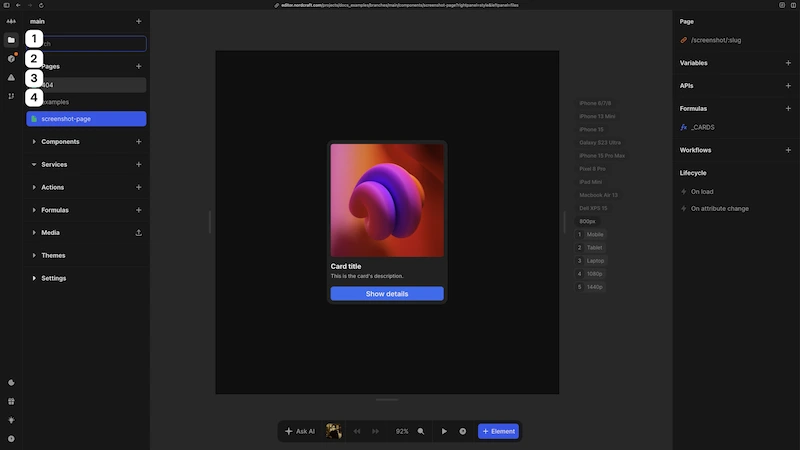Add a new service with plus icon
This screenshot has width=800, height=450.
138,164
